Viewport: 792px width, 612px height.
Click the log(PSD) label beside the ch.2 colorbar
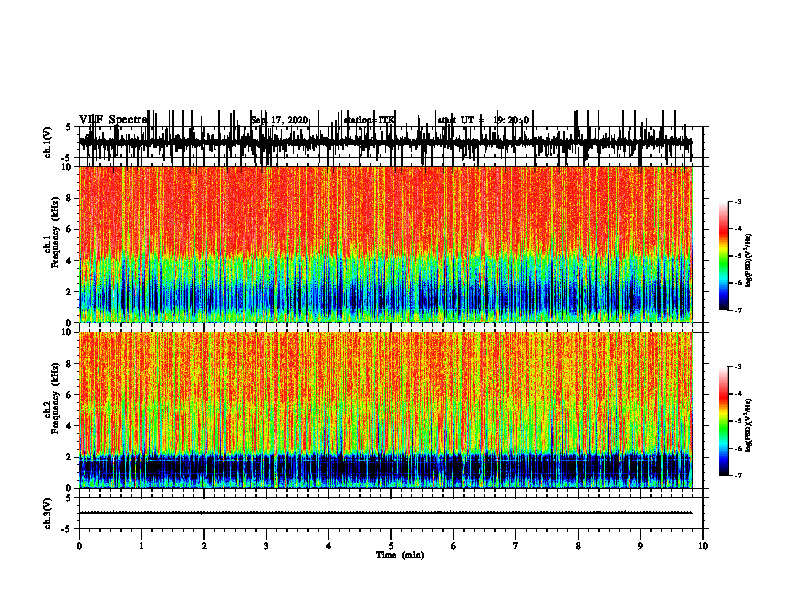(x=749, y=425)
